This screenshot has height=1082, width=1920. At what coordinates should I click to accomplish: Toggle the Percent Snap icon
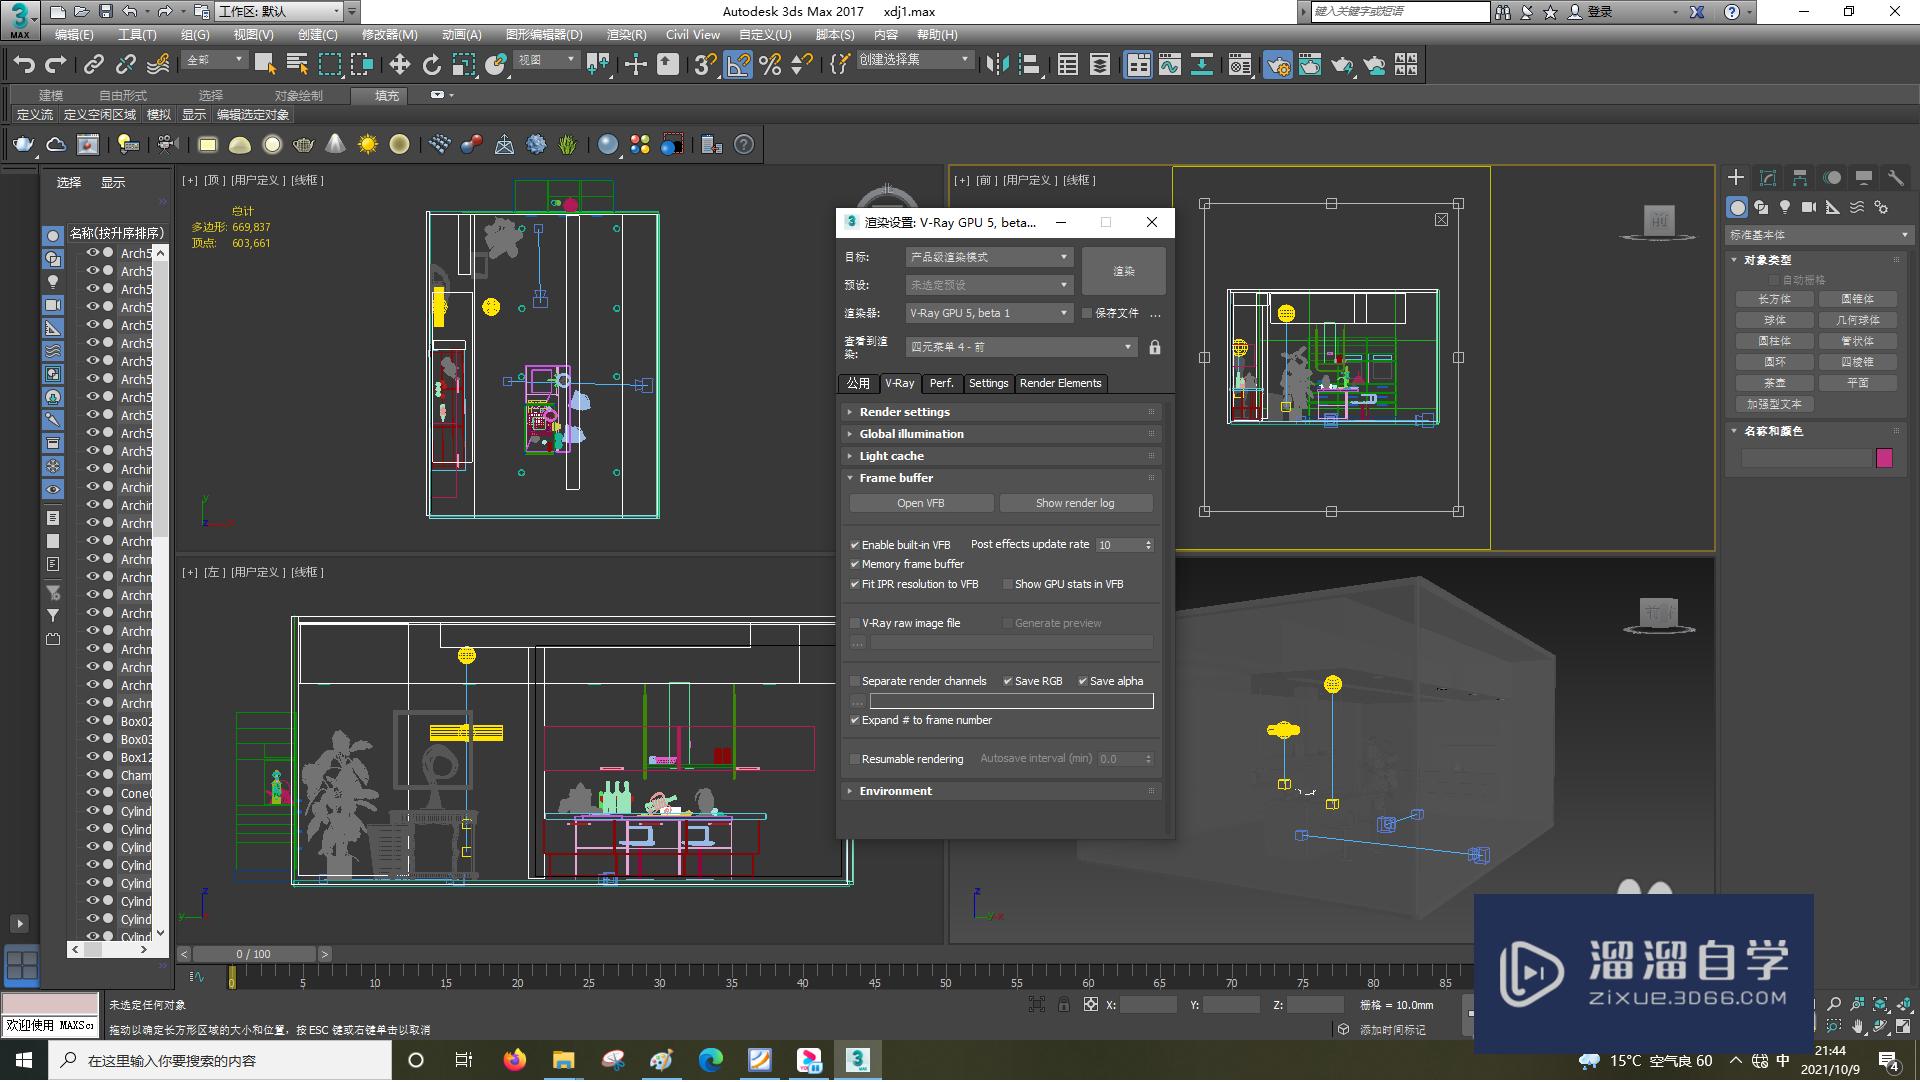tap(770, 65)
